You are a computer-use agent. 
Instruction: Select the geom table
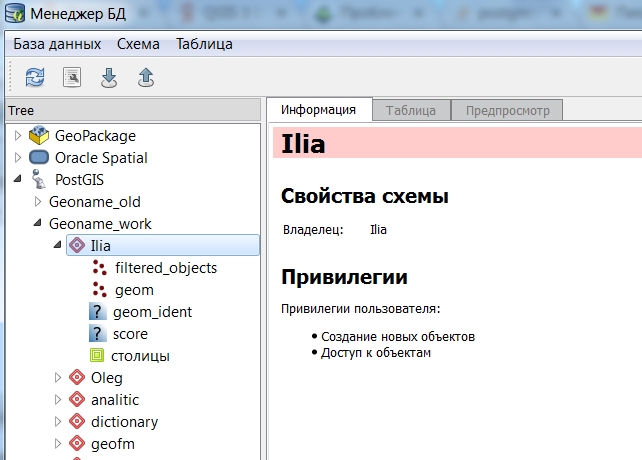click(134, 290)
